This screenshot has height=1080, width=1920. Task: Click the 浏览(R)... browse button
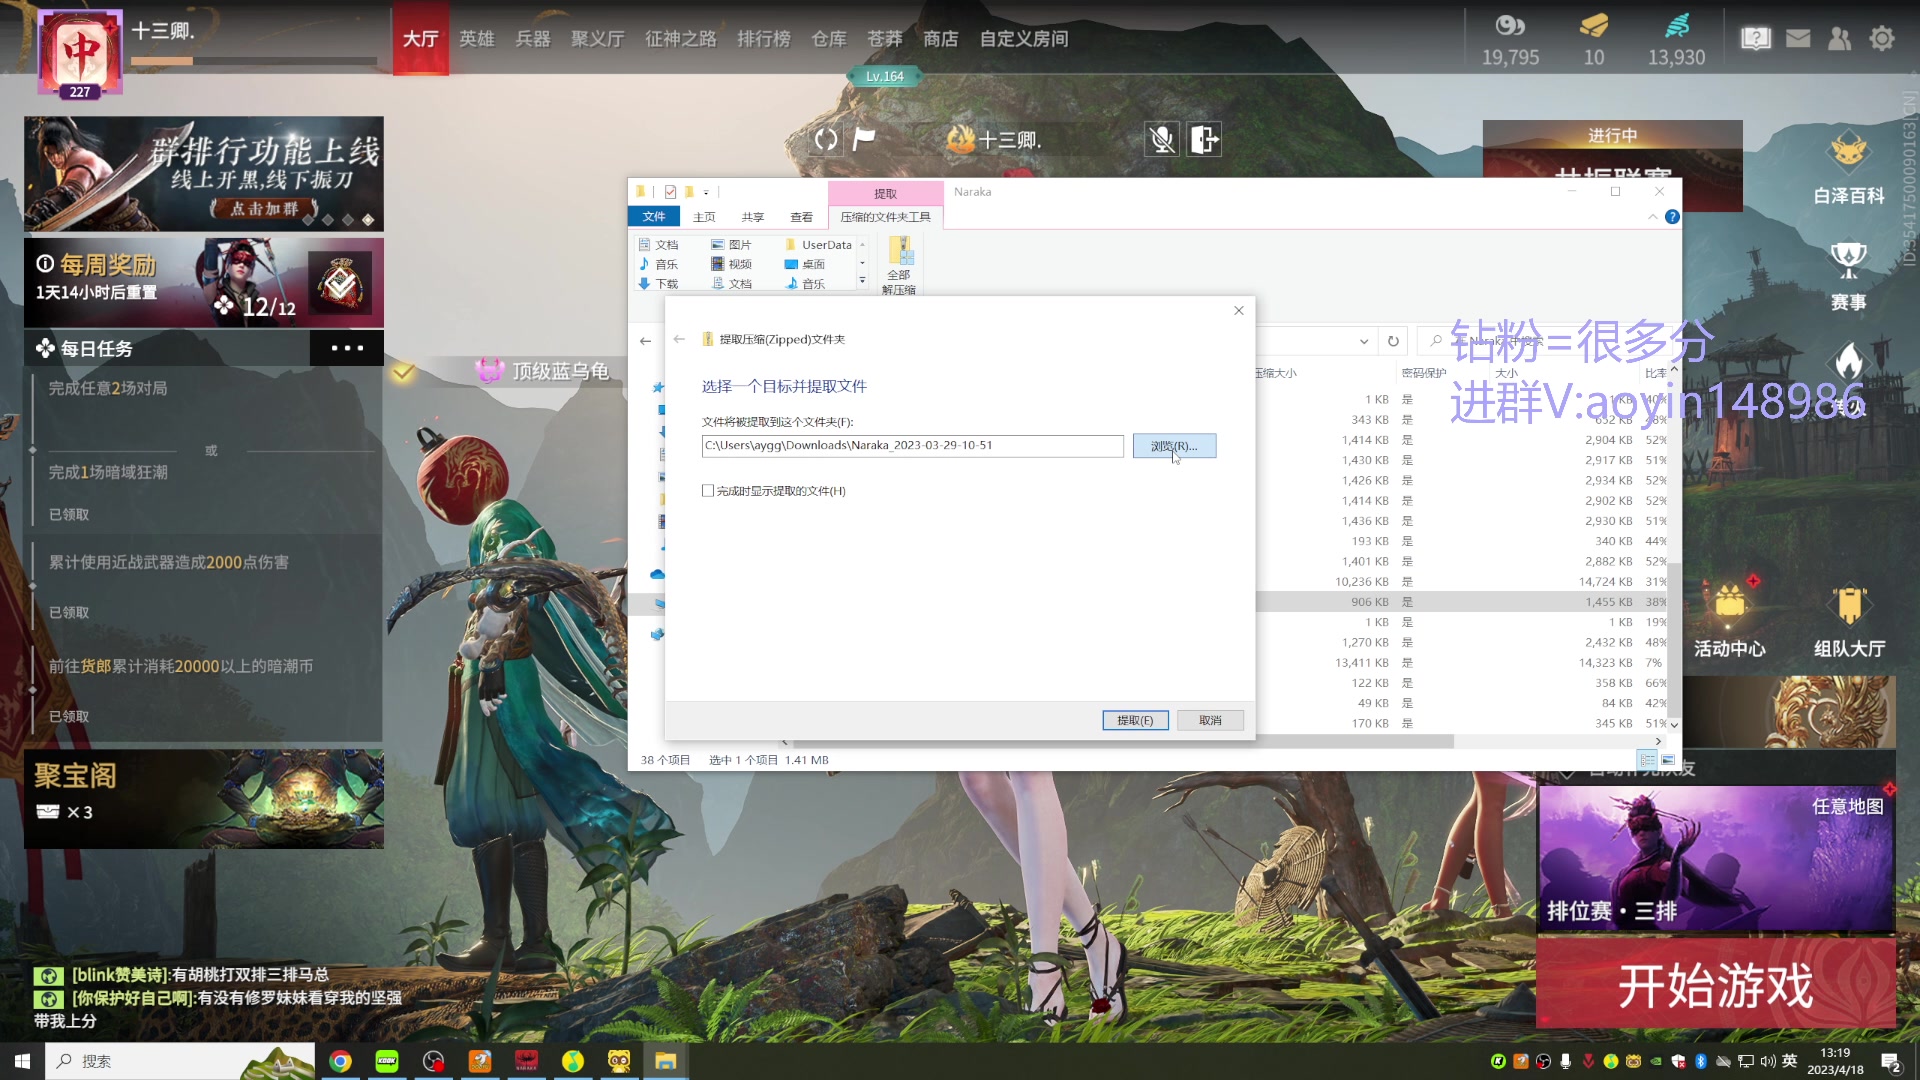1174,446
